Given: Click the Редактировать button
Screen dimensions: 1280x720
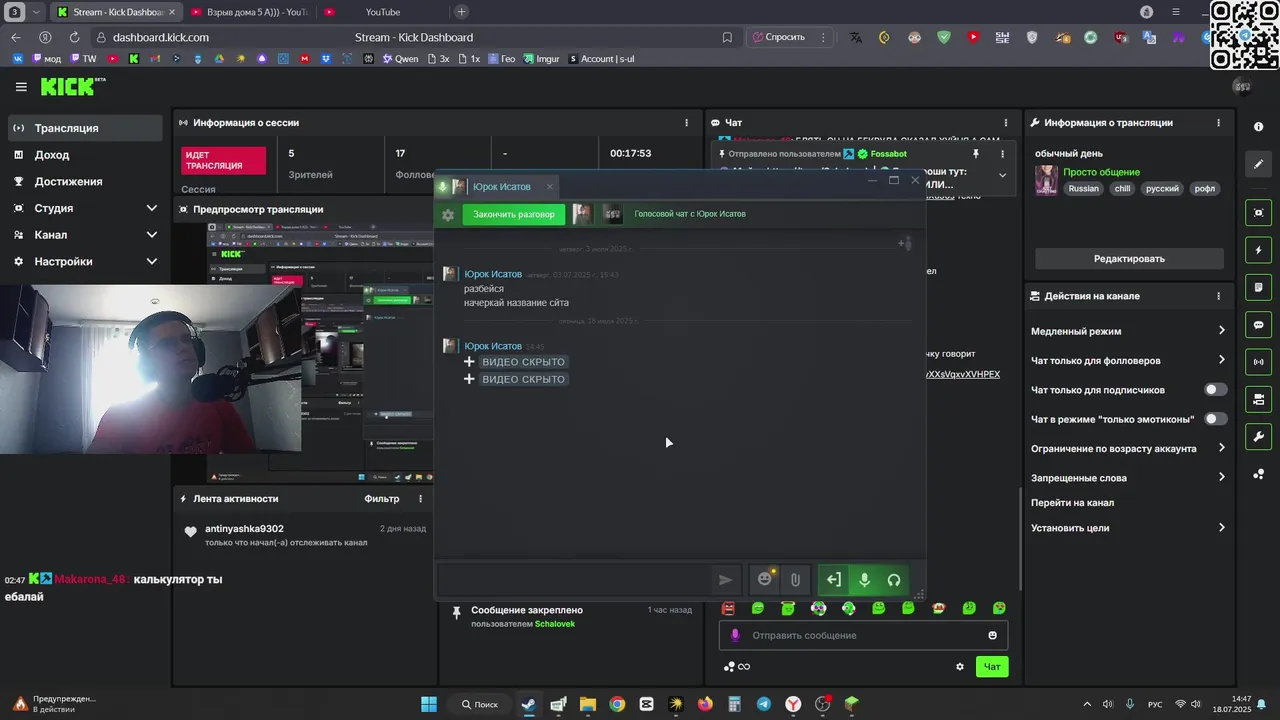Looking at the screenshot, I should (1129, 259).
